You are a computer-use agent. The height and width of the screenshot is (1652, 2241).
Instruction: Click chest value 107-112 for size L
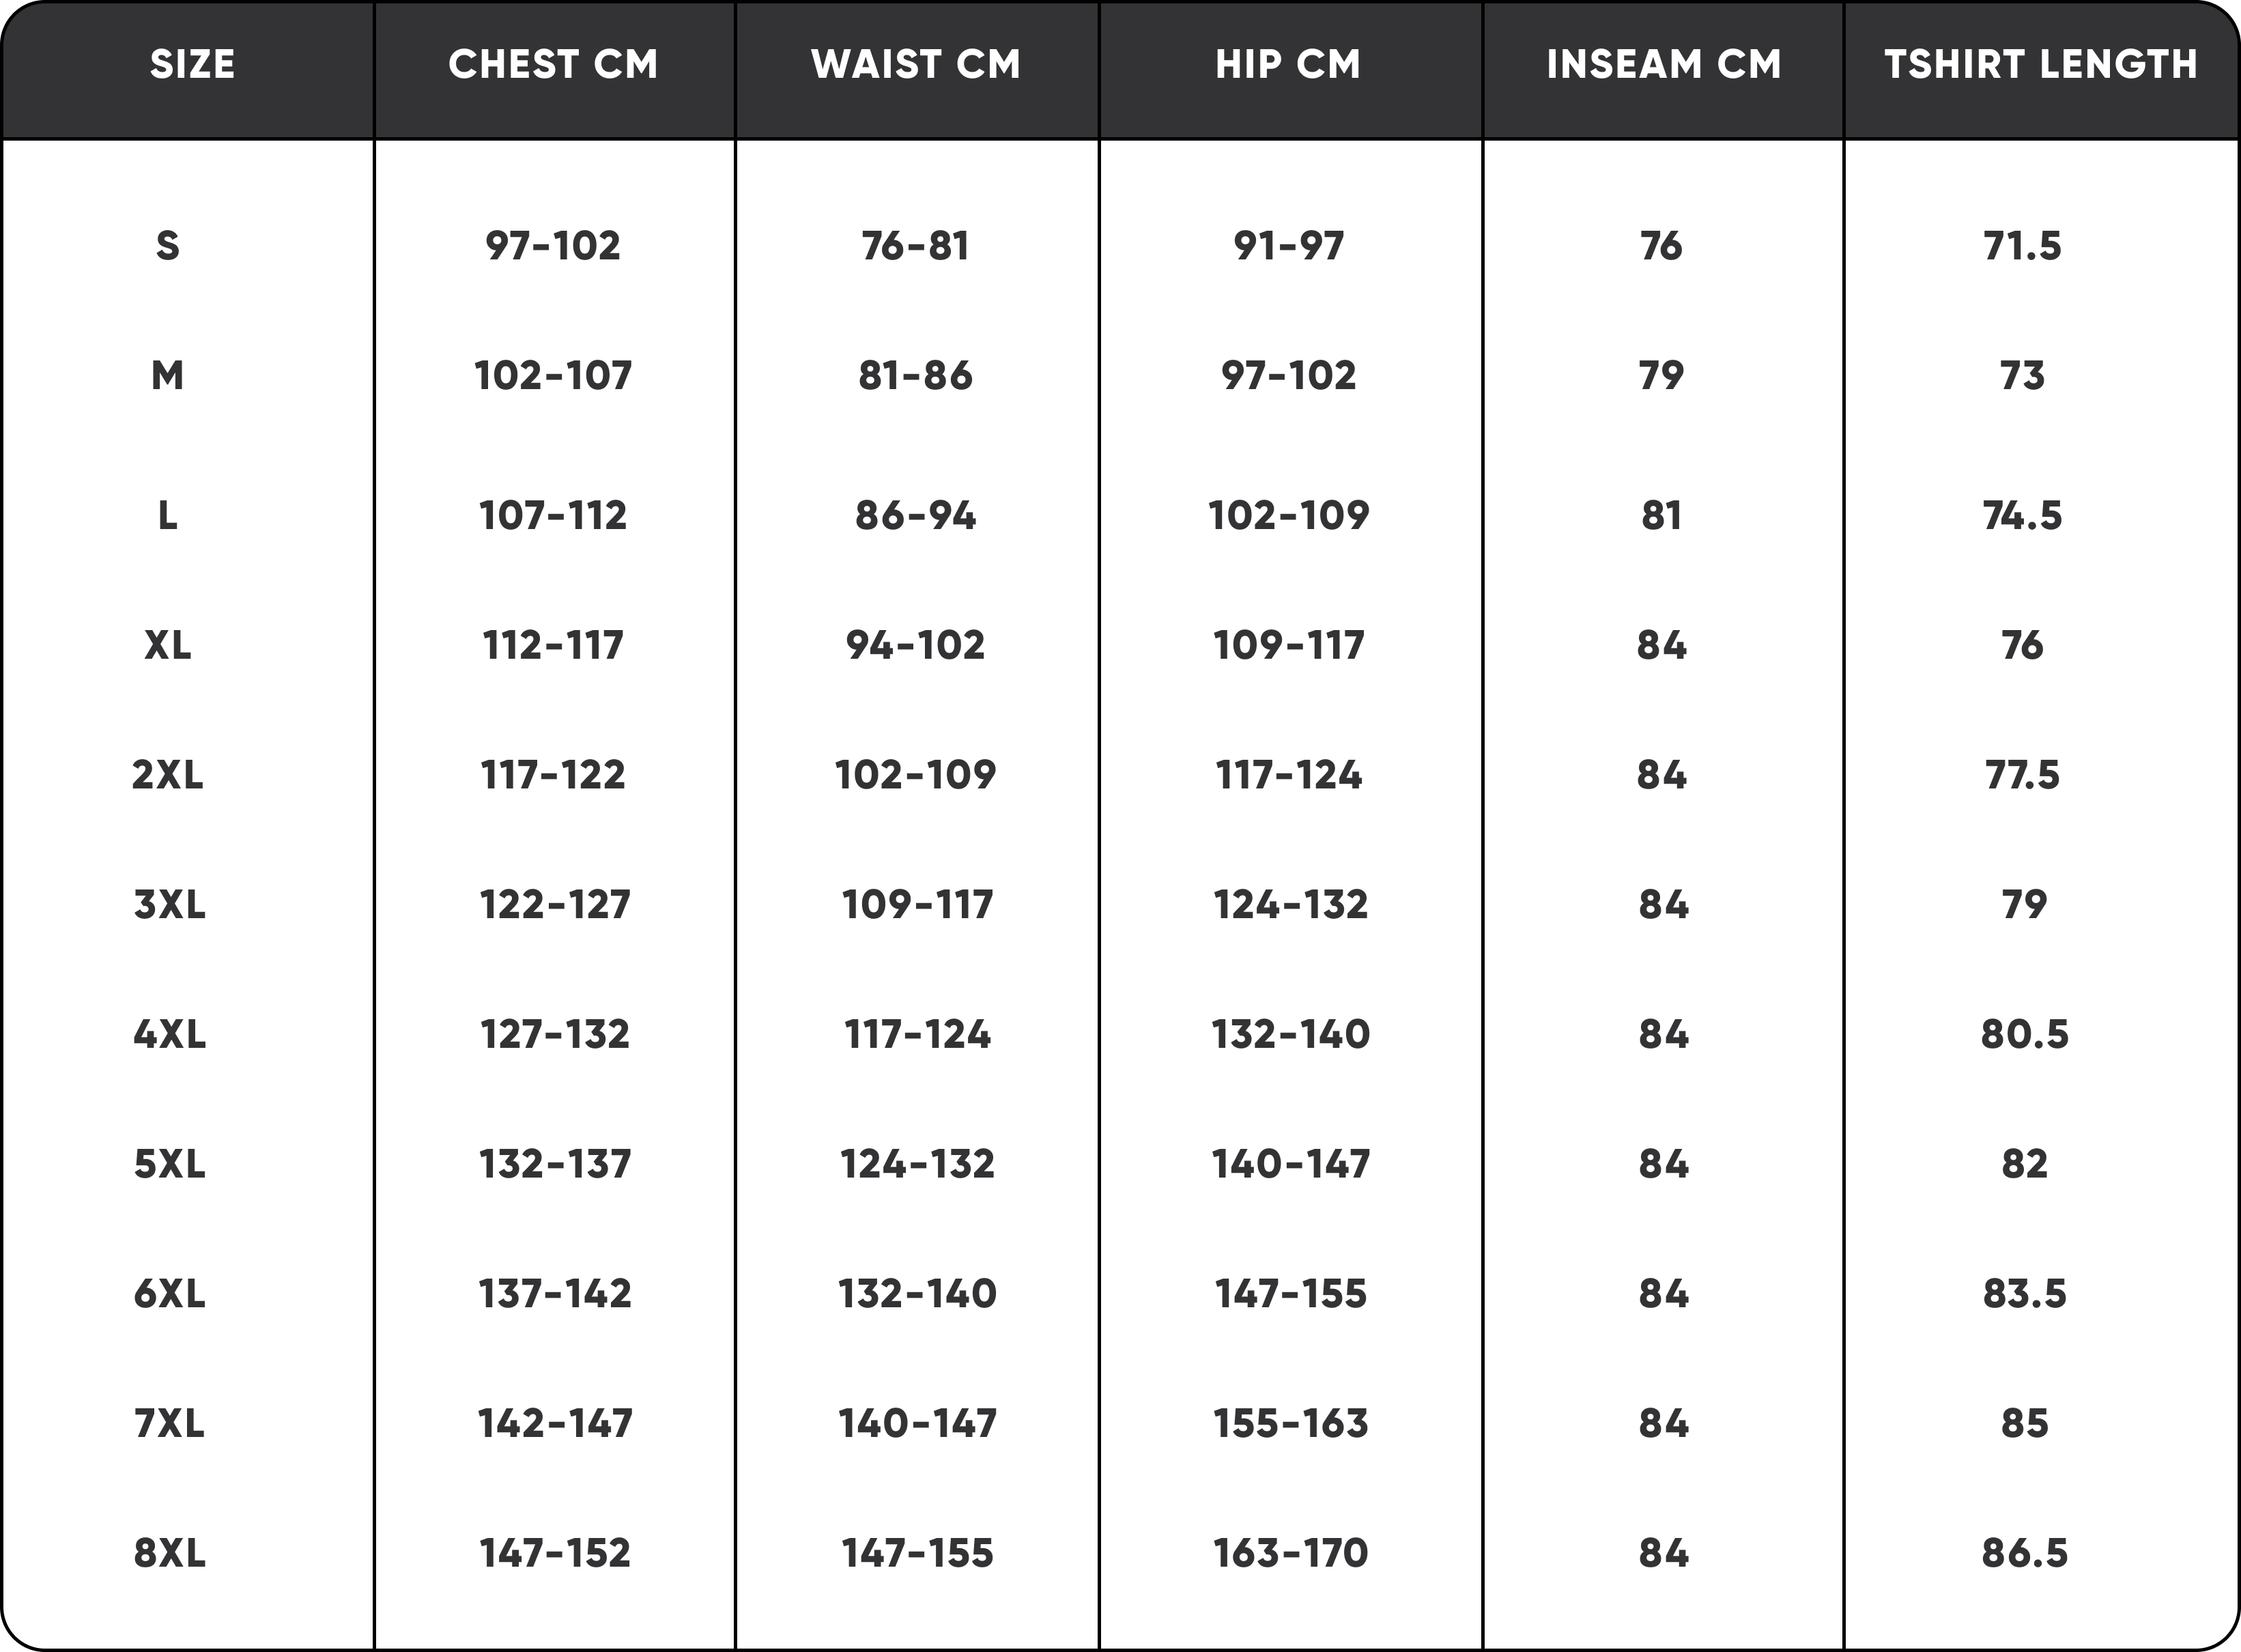pyautogui.click(x=553, y=516)
